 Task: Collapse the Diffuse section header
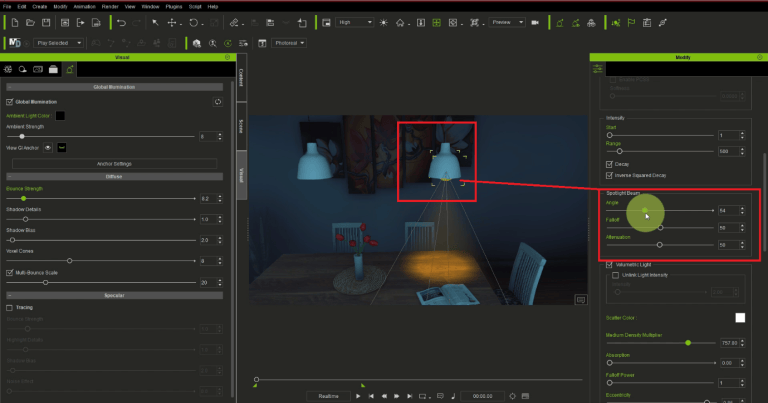coord(114,176)
